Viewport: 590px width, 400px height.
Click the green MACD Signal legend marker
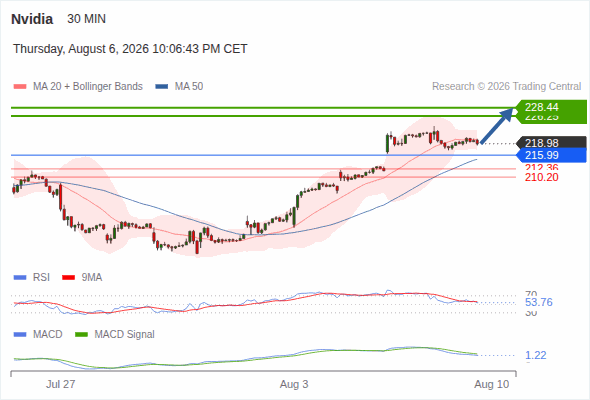(81, 335)
